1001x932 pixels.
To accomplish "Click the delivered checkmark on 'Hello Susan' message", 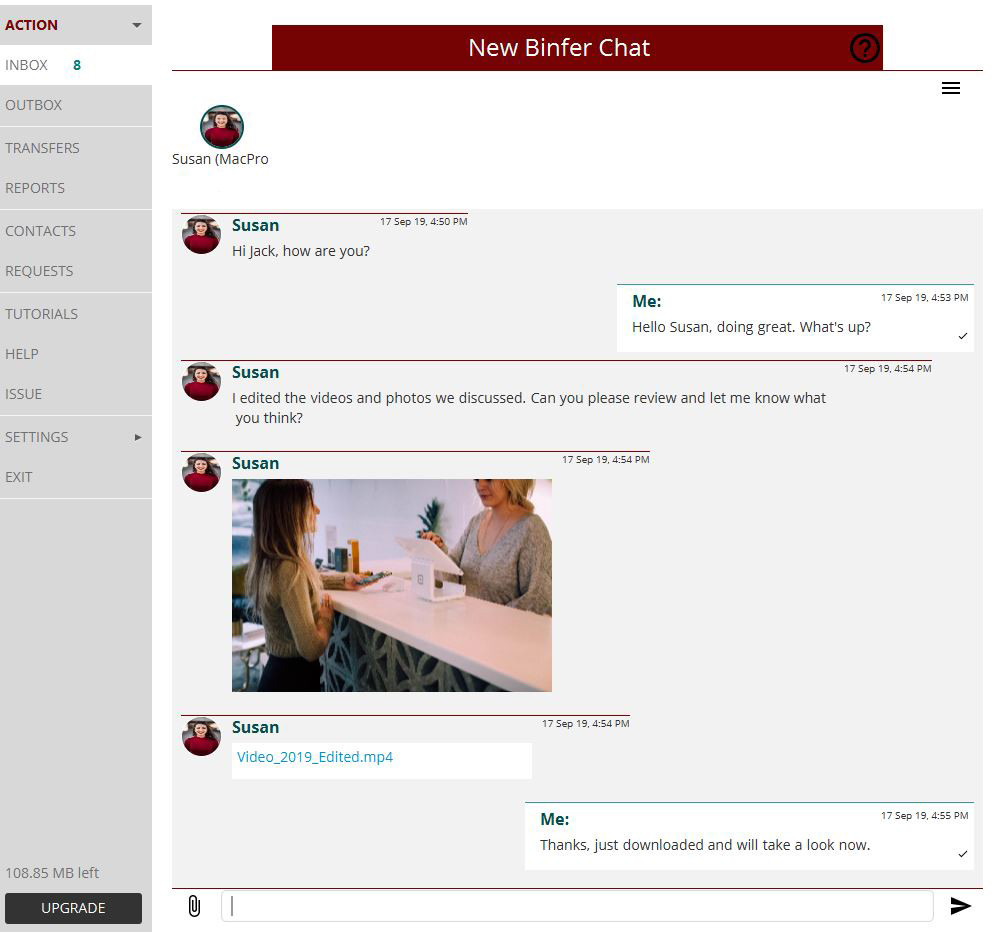I will 963,336.
